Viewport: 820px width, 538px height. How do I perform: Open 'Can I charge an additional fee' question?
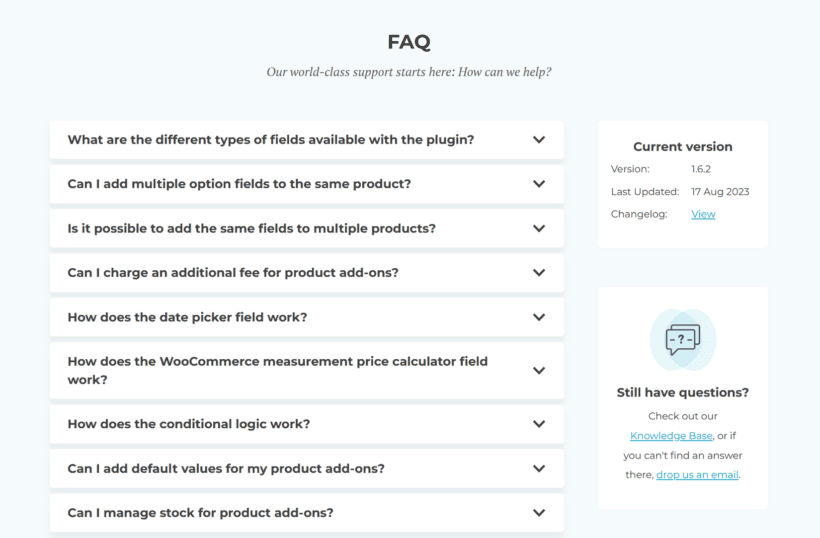[x=306, y=272]
